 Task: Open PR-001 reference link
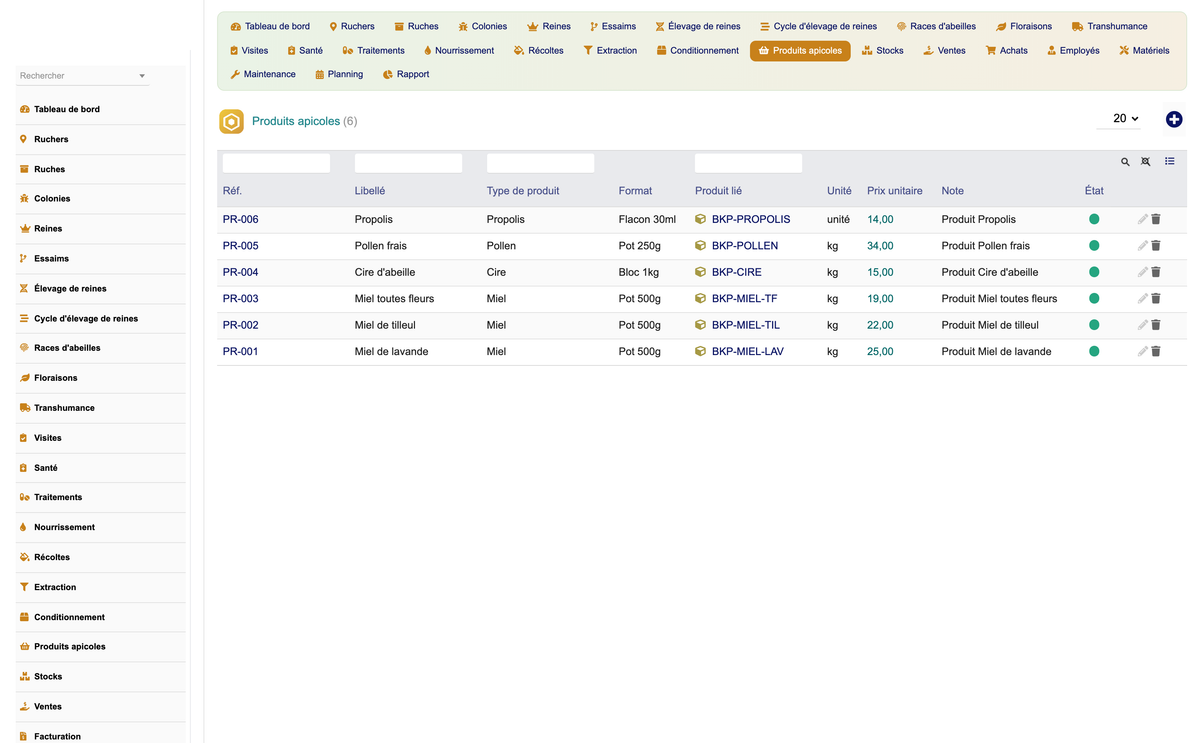click(240, 352)
